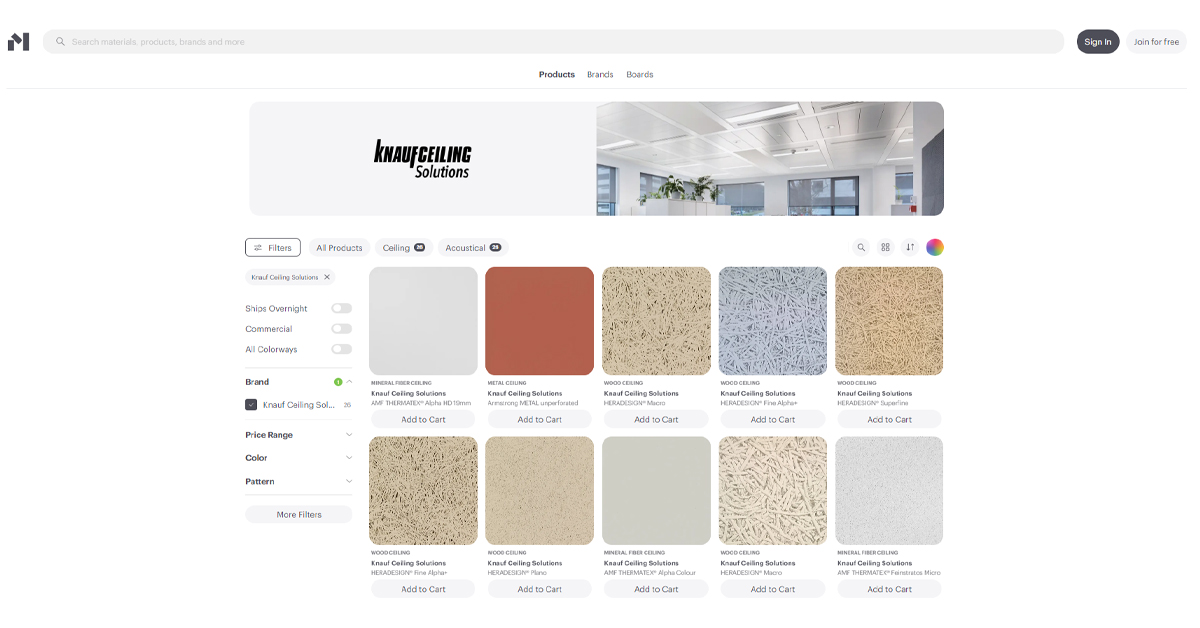Screen dimensions: 1200x628
Task: Add AMF THERMATEX Alpha Colour to cart
Action: 656,589
